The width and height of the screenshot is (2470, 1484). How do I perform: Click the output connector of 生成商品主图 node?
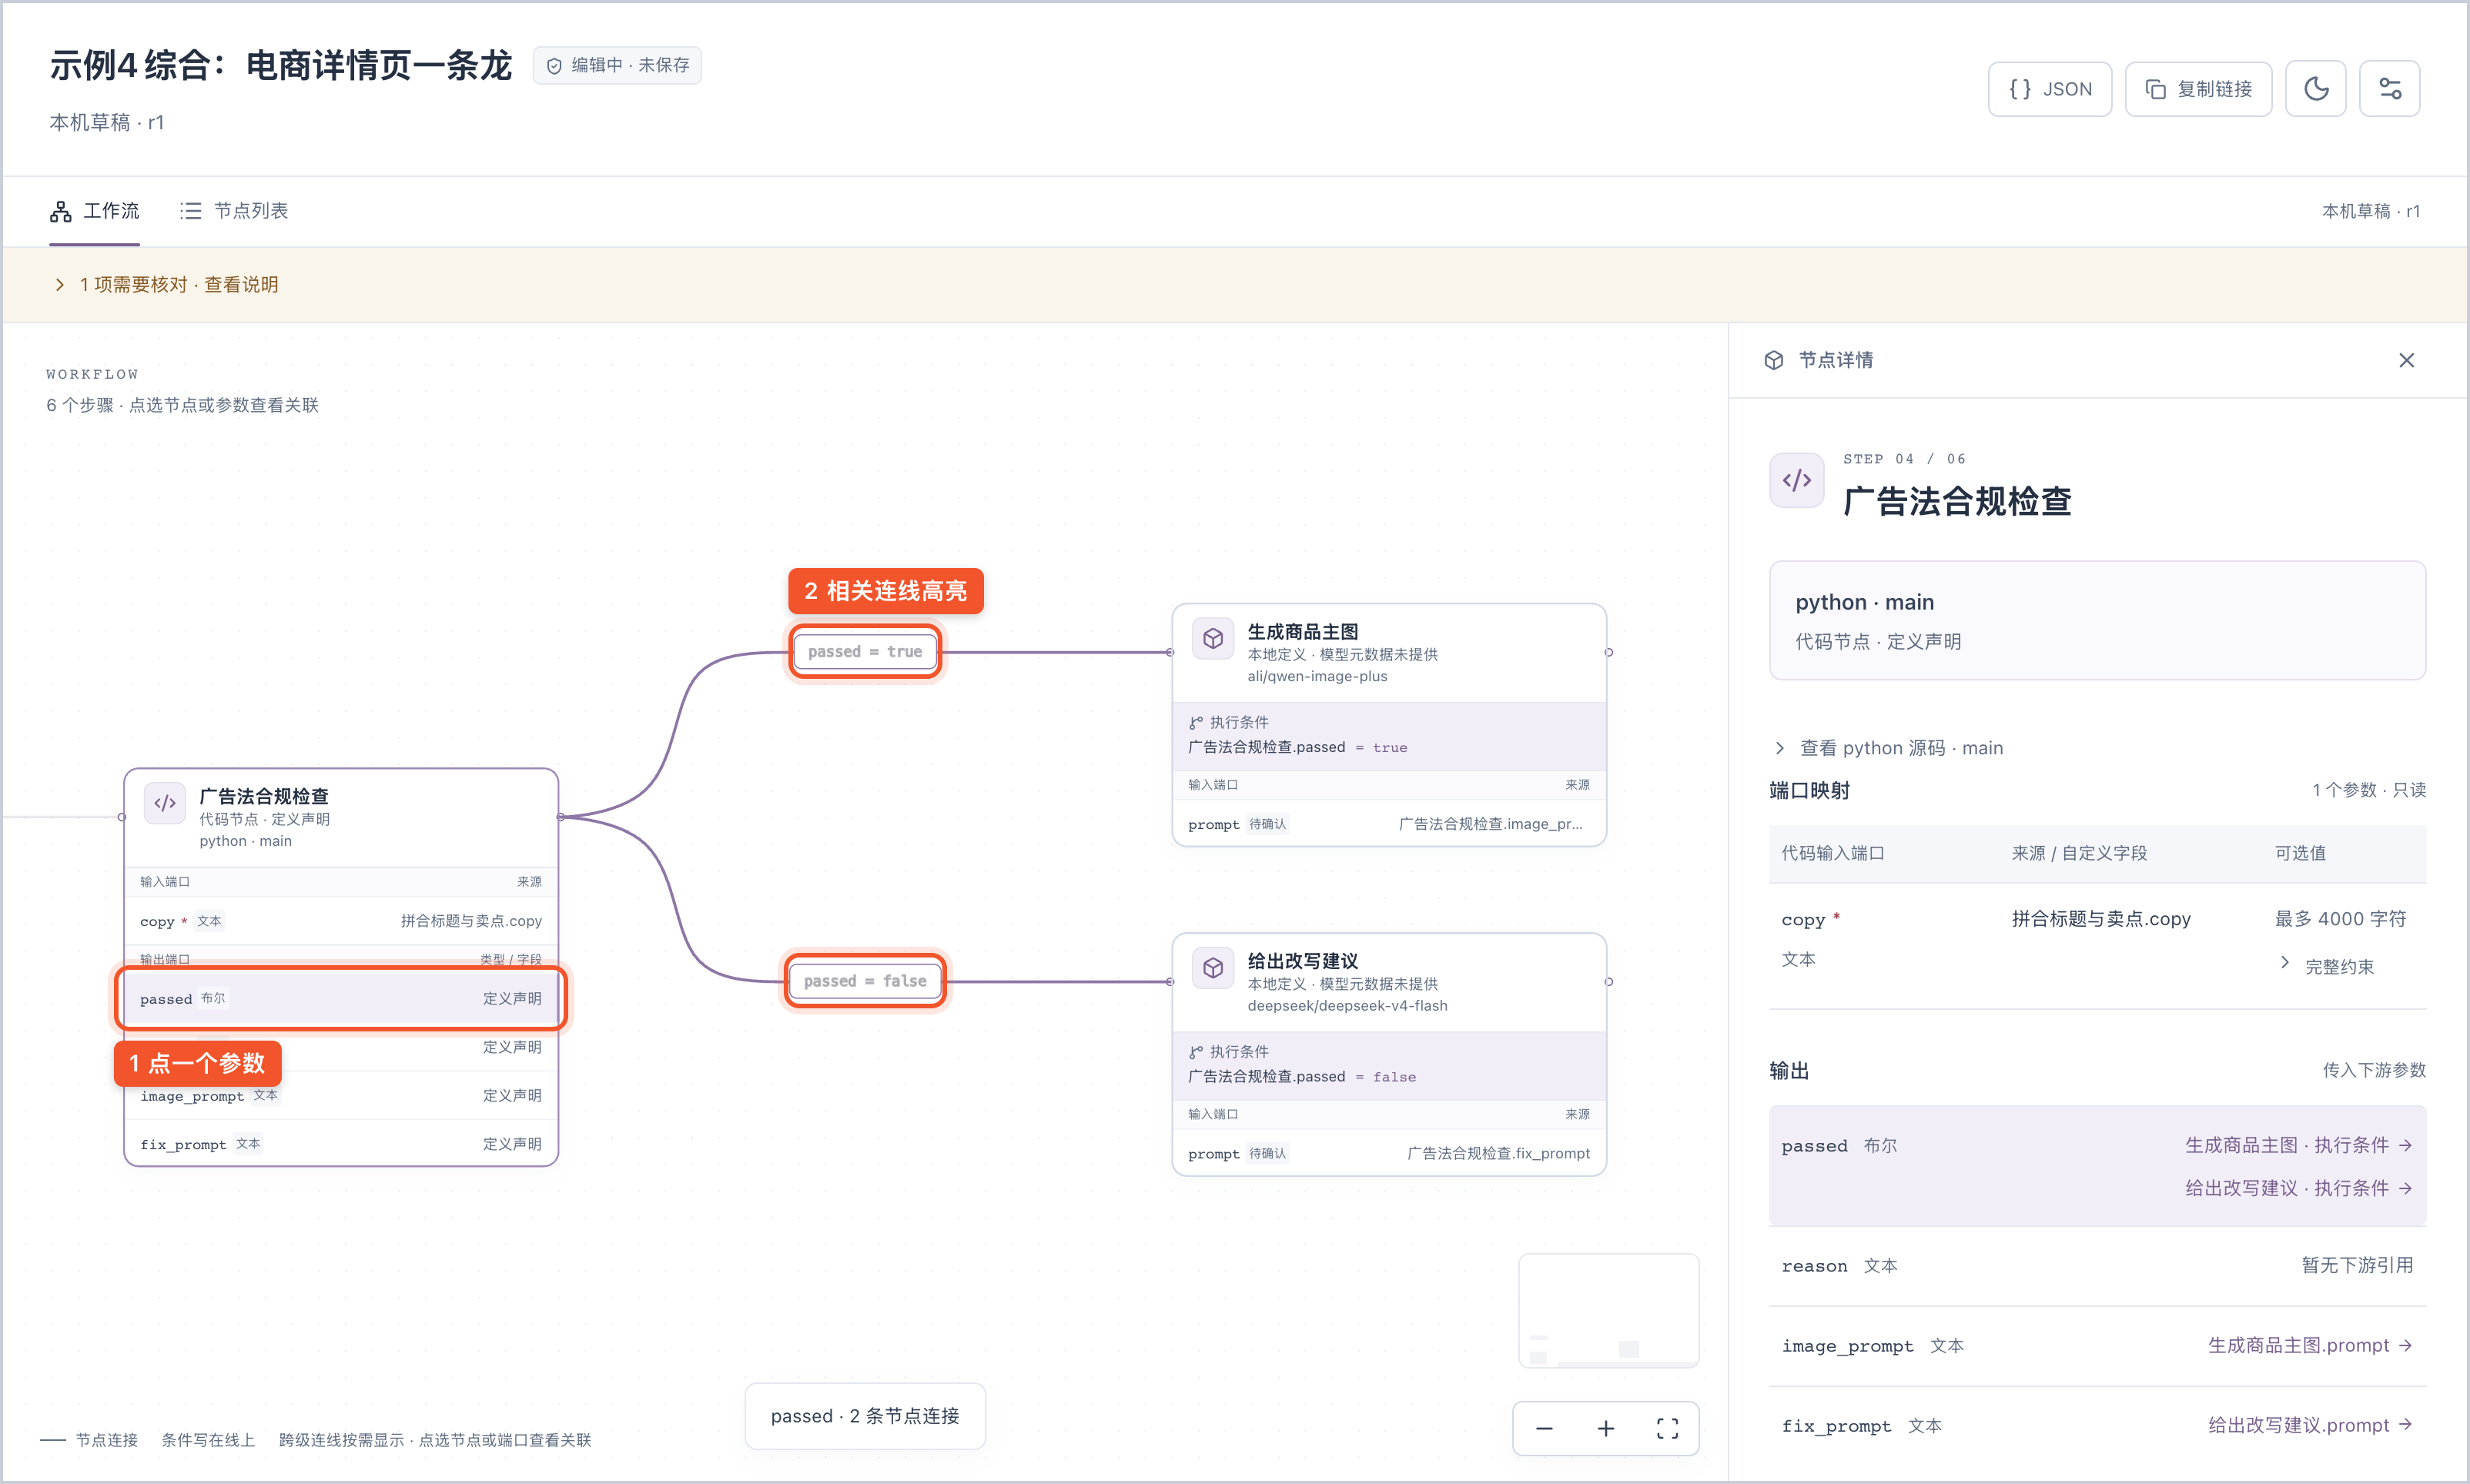(x=1608, y=652)
